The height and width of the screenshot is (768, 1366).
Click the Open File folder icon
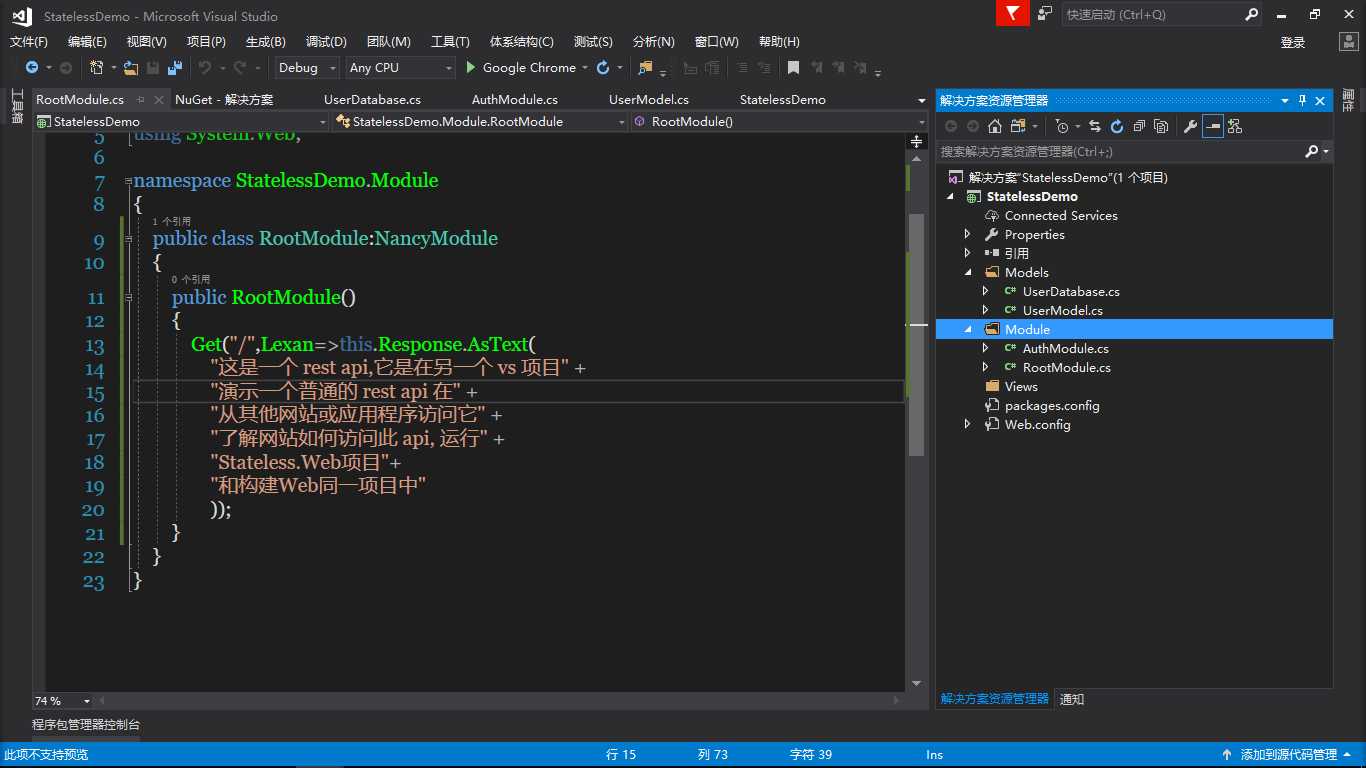(130, 68)
